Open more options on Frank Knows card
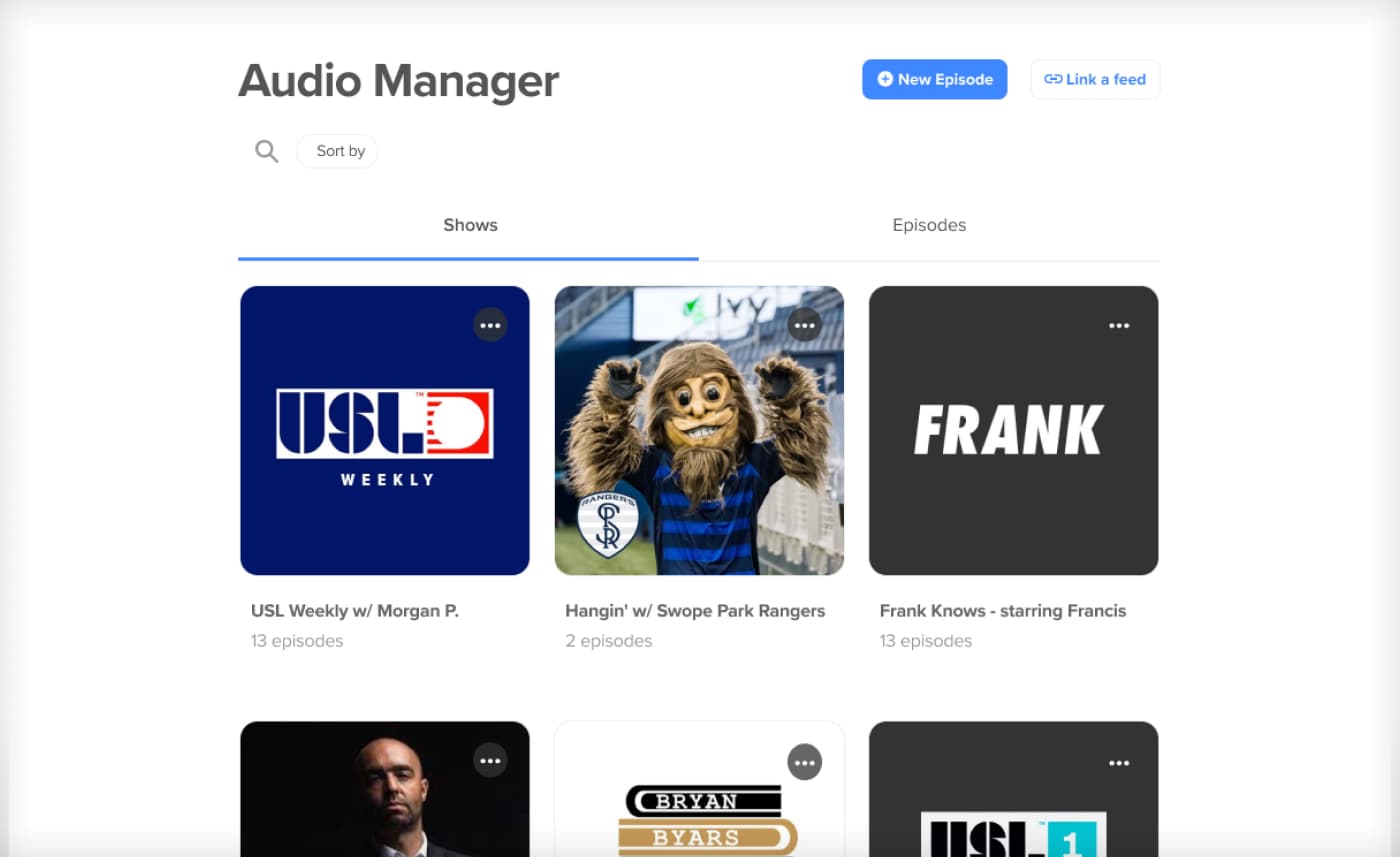 click(1119, 325)
